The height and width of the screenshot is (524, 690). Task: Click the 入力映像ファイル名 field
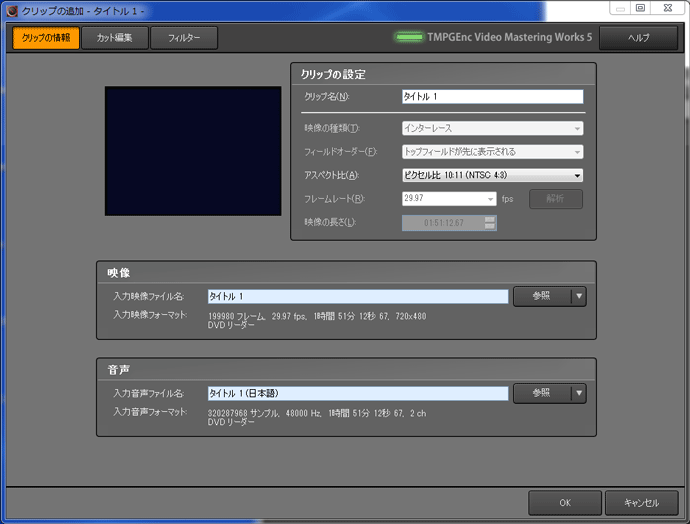click(358, 297)
